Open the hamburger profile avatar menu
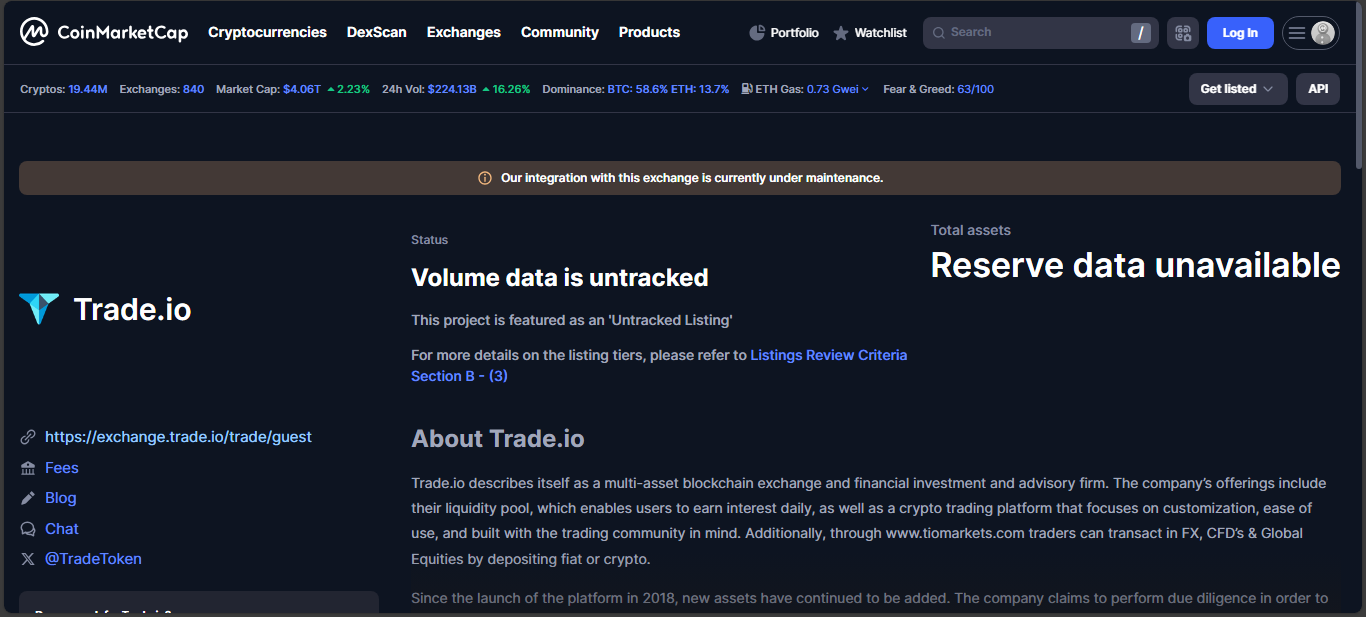 pyautogui.click(x=1310, y=33)
